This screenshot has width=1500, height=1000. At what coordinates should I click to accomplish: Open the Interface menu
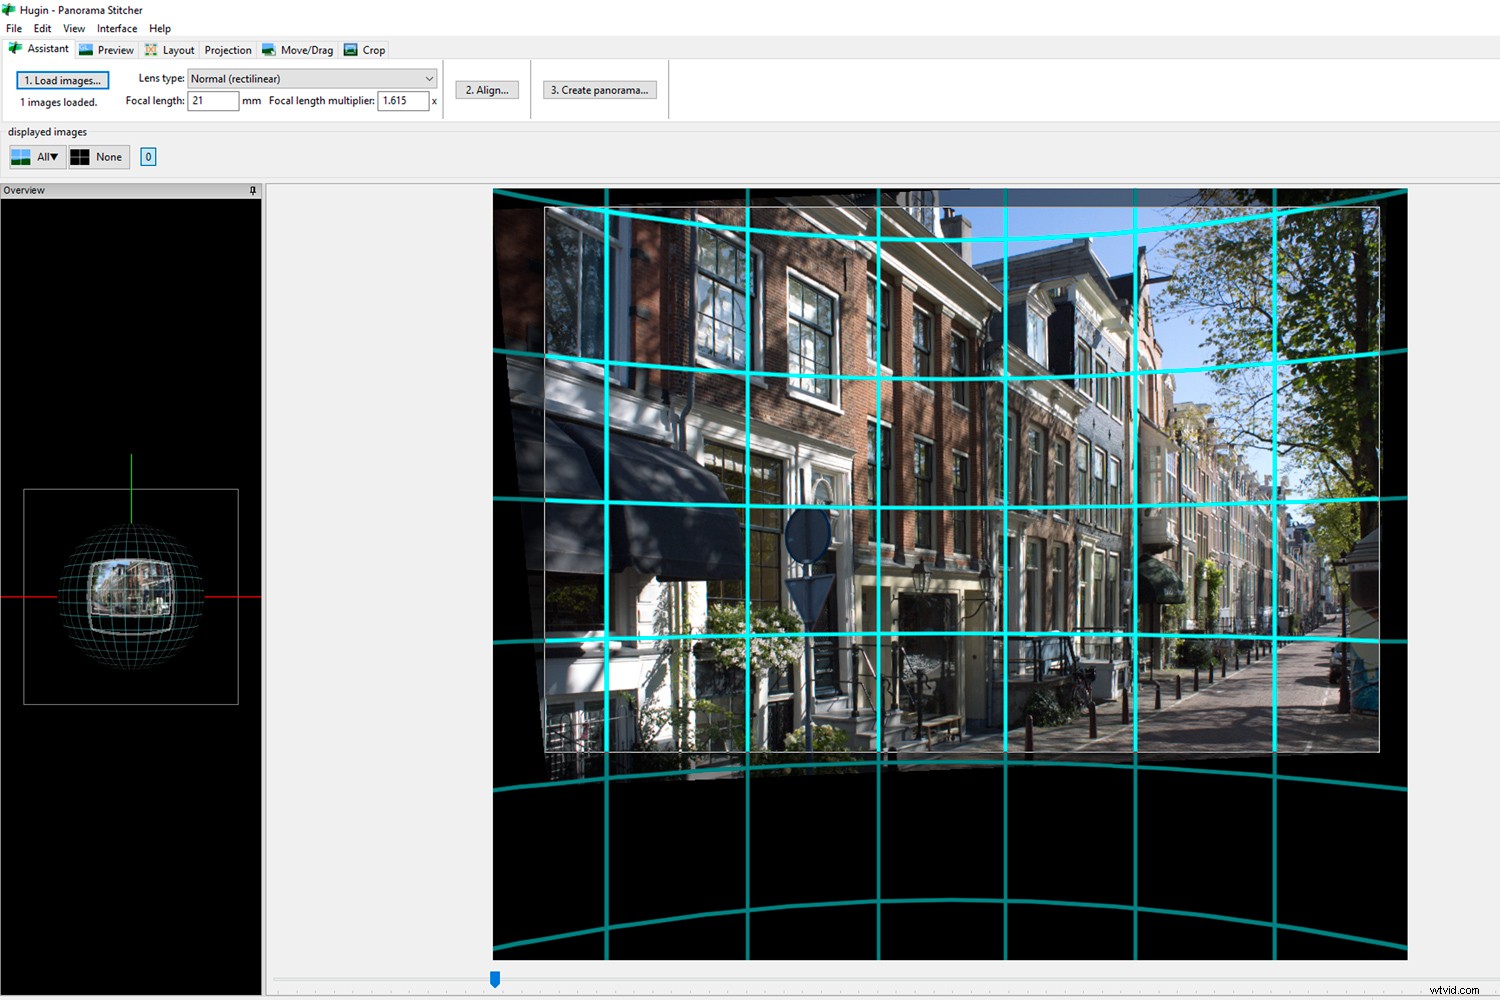click(x=116, y=28)
